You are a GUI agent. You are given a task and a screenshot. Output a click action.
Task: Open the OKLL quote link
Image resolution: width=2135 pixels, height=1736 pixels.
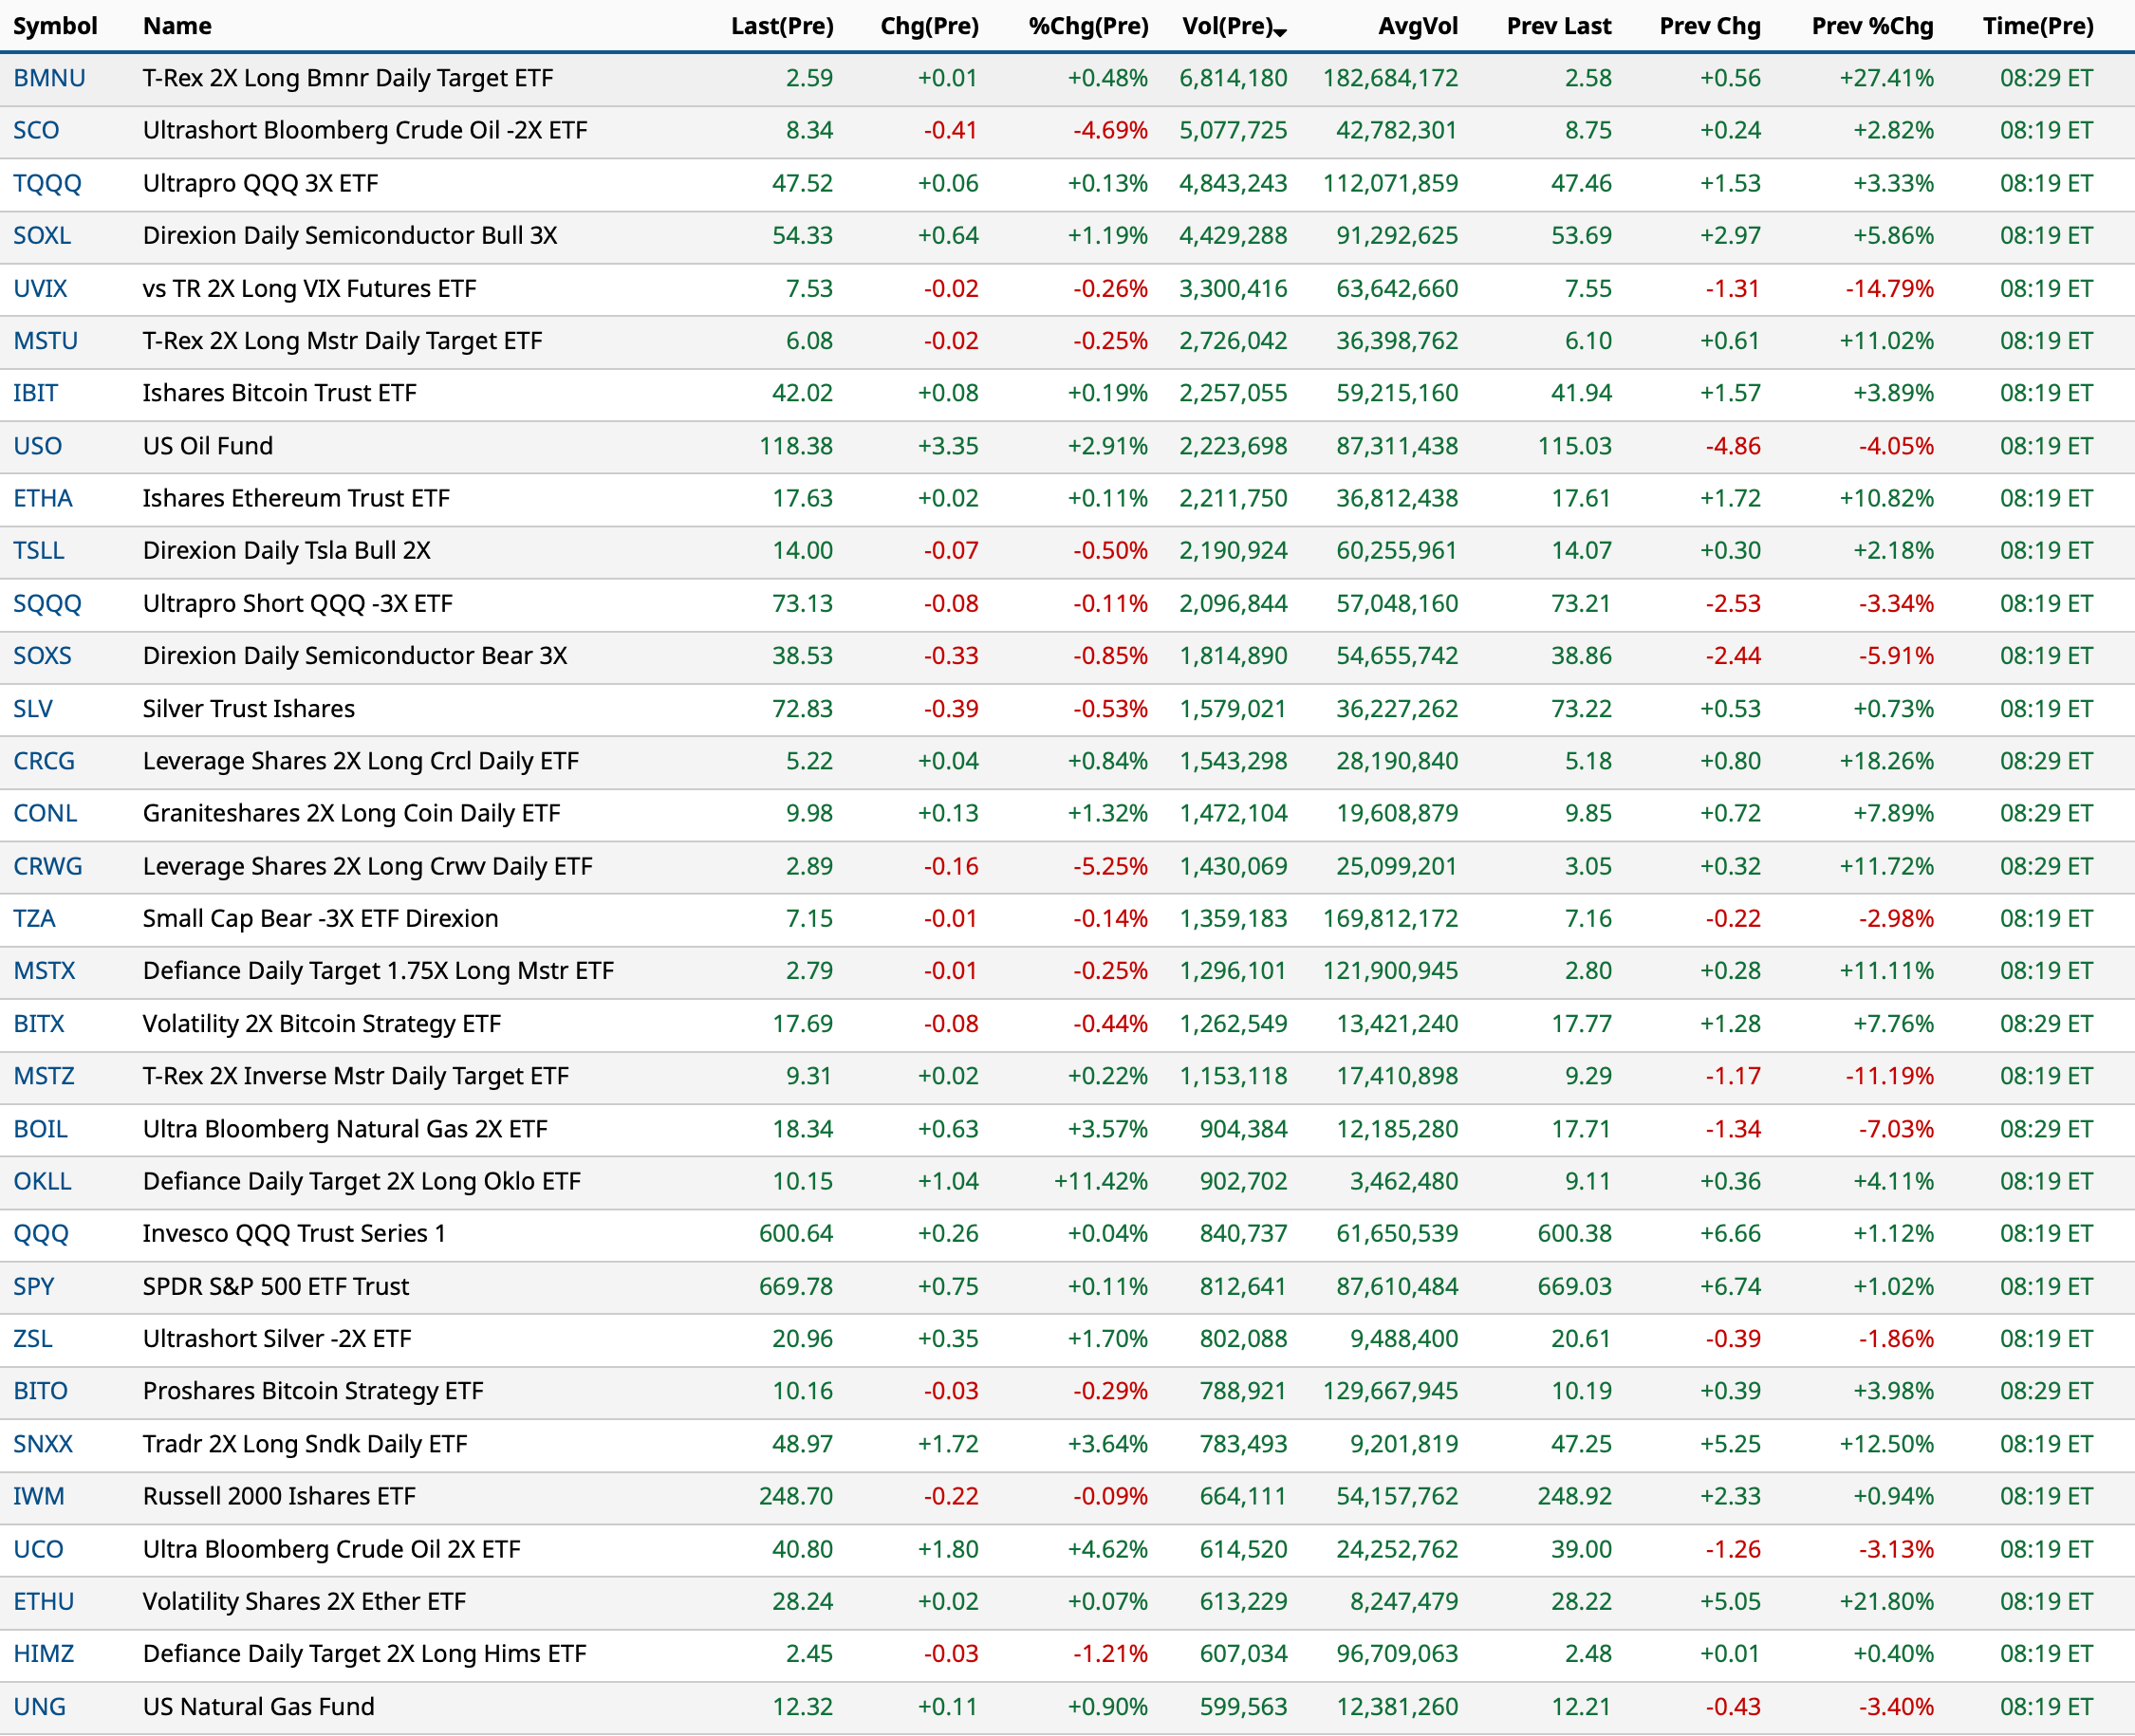(42, 1181)
